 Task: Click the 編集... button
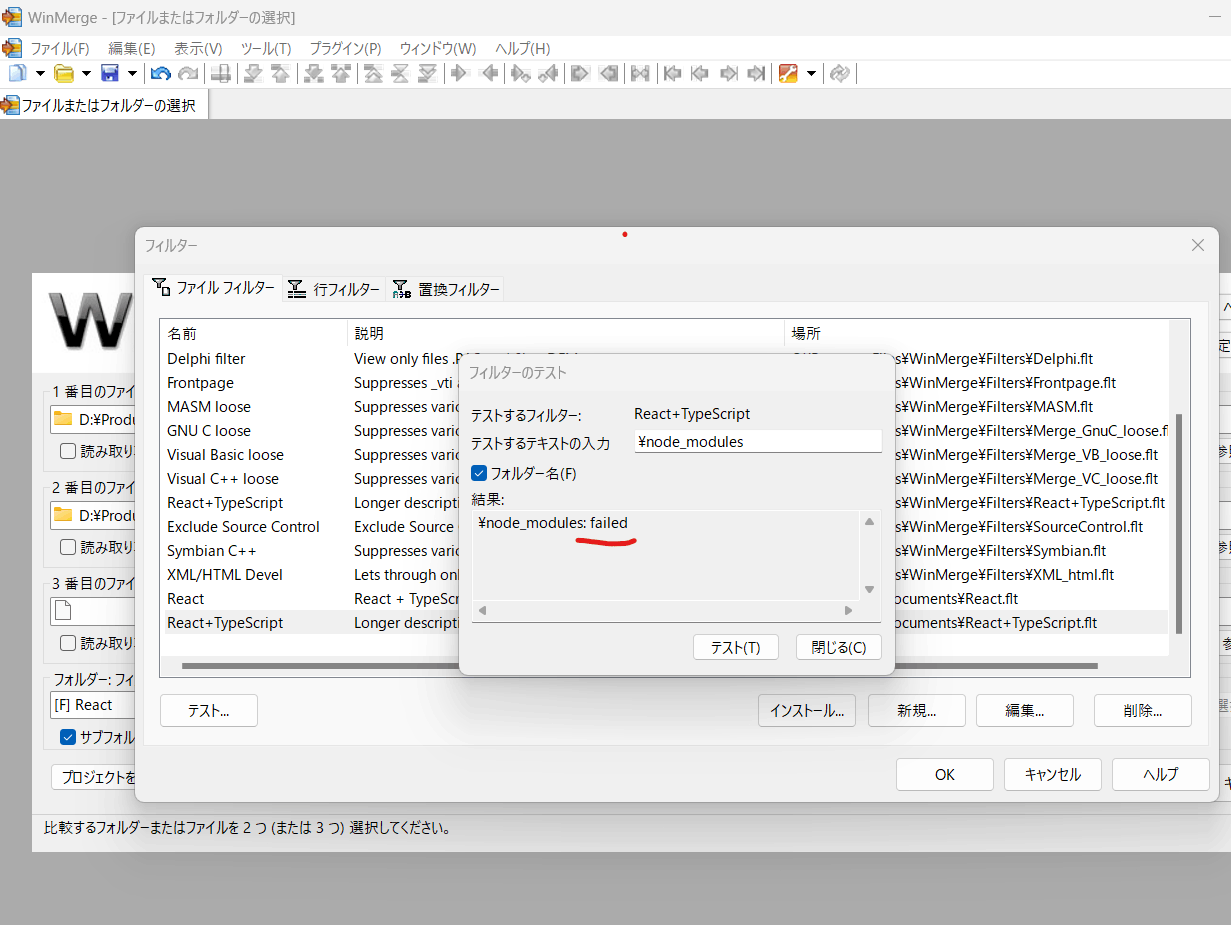1025,711
